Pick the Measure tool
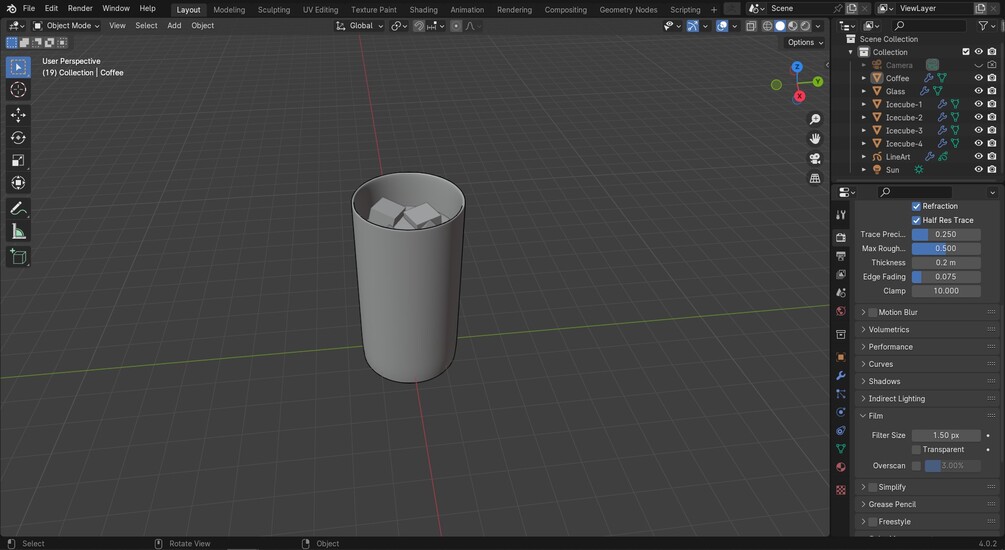 click(x=18, y=232)
